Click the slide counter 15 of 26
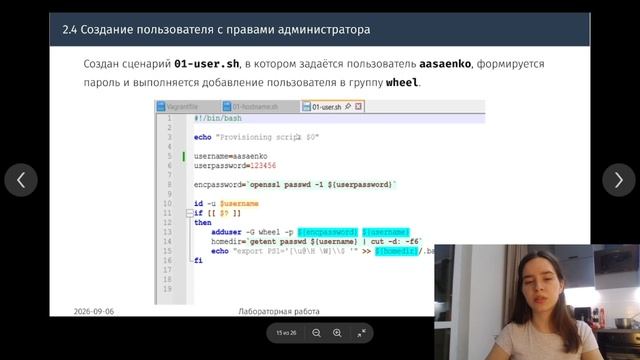This screenshot has height=360, width=640. click(x=286, y=333)
